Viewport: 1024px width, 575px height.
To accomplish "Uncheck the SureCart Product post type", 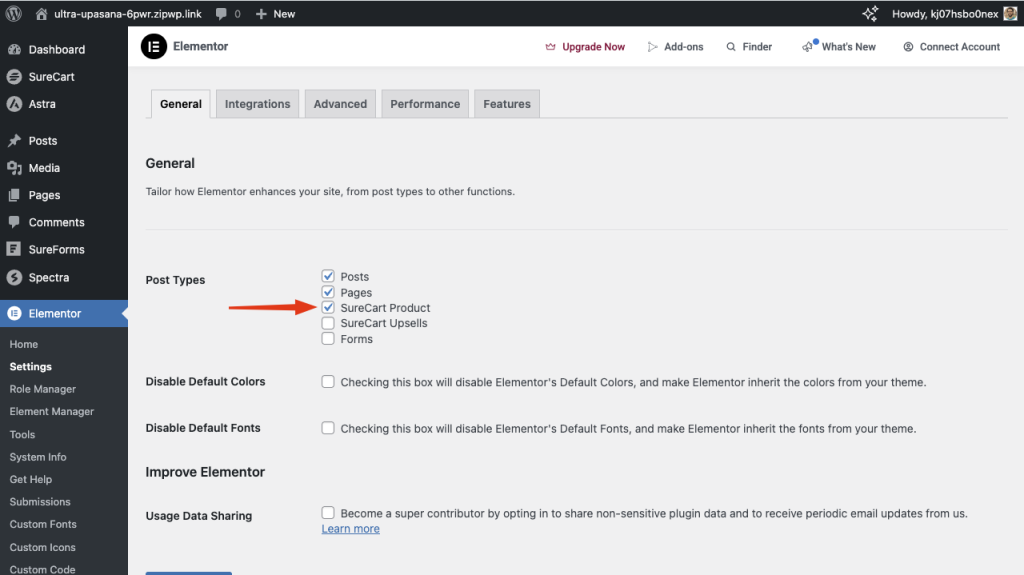I will pos(328,308).
